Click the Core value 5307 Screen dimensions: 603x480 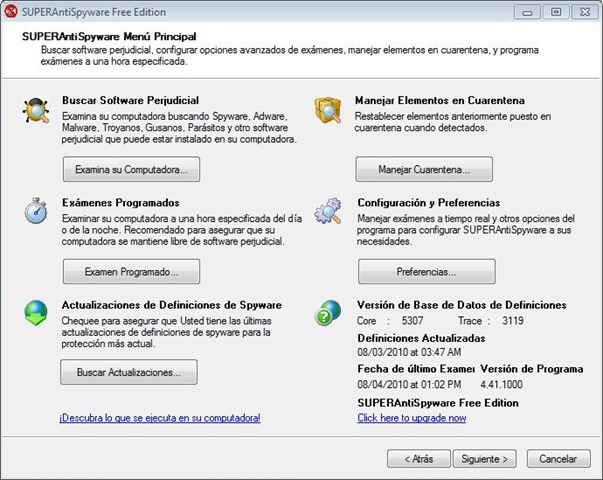click(x=412, y=321)
